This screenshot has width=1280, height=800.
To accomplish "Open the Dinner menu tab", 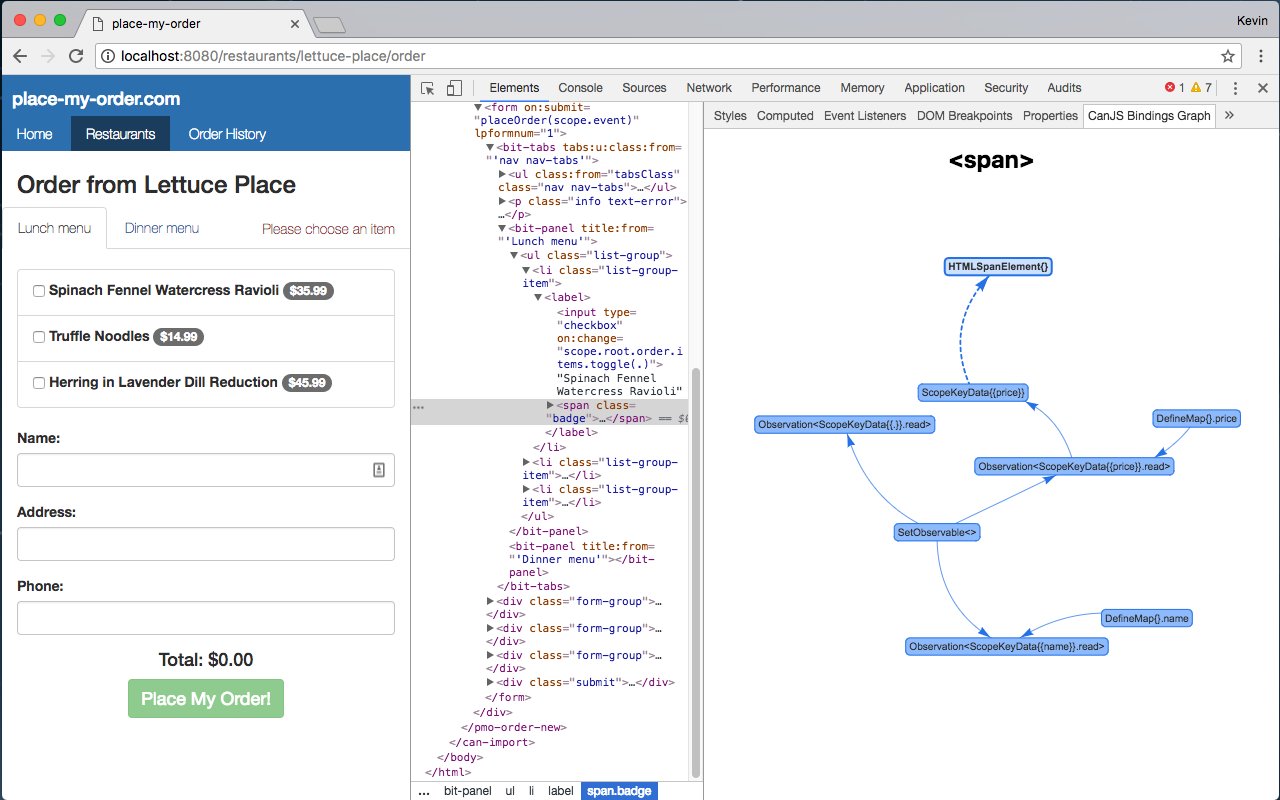I will click(162, 228).
